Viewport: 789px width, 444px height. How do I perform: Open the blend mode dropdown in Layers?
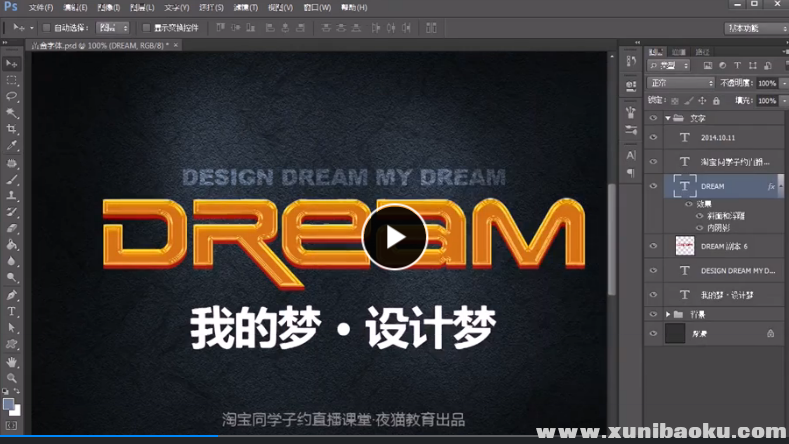[x=680, y=83]
